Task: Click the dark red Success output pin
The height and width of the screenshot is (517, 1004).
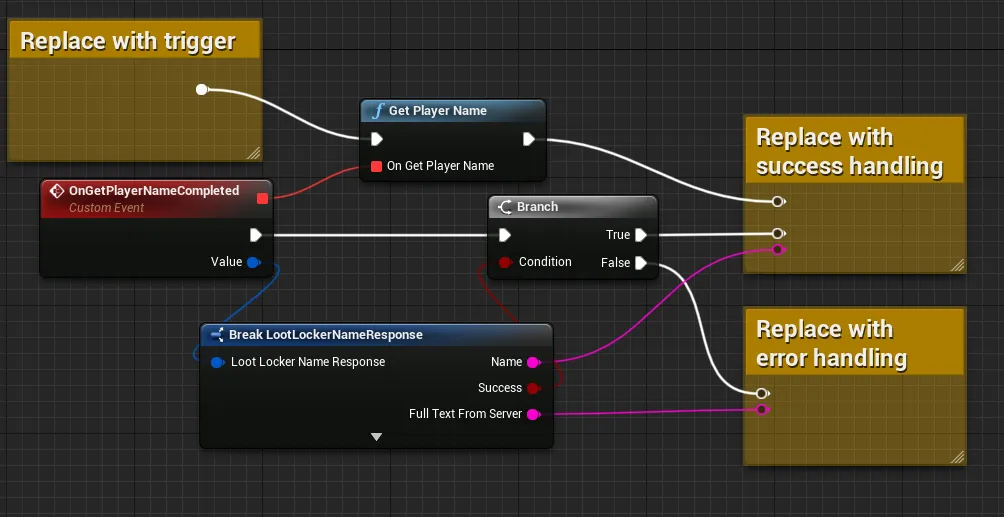Action: 533,388
